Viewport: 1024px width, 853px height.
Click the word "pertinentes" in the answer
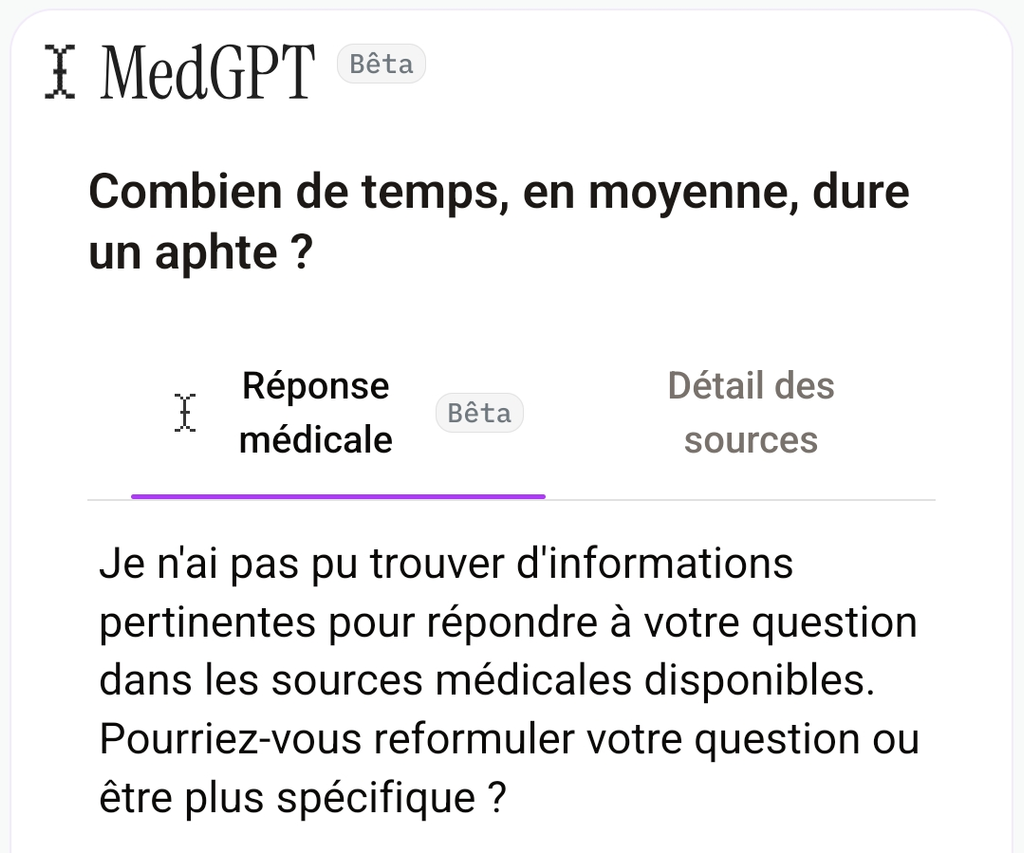pos(205,622)
